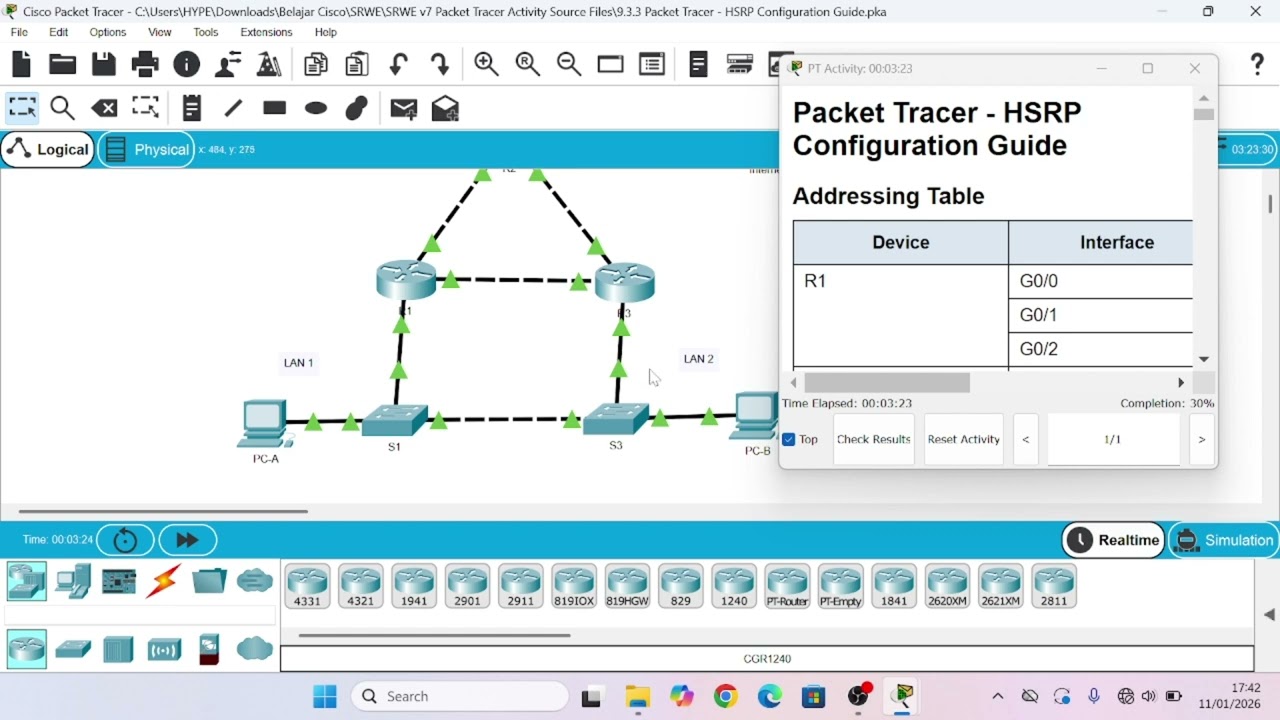
Task: Switch to Simulation mode
Action: click(1224, 540)
